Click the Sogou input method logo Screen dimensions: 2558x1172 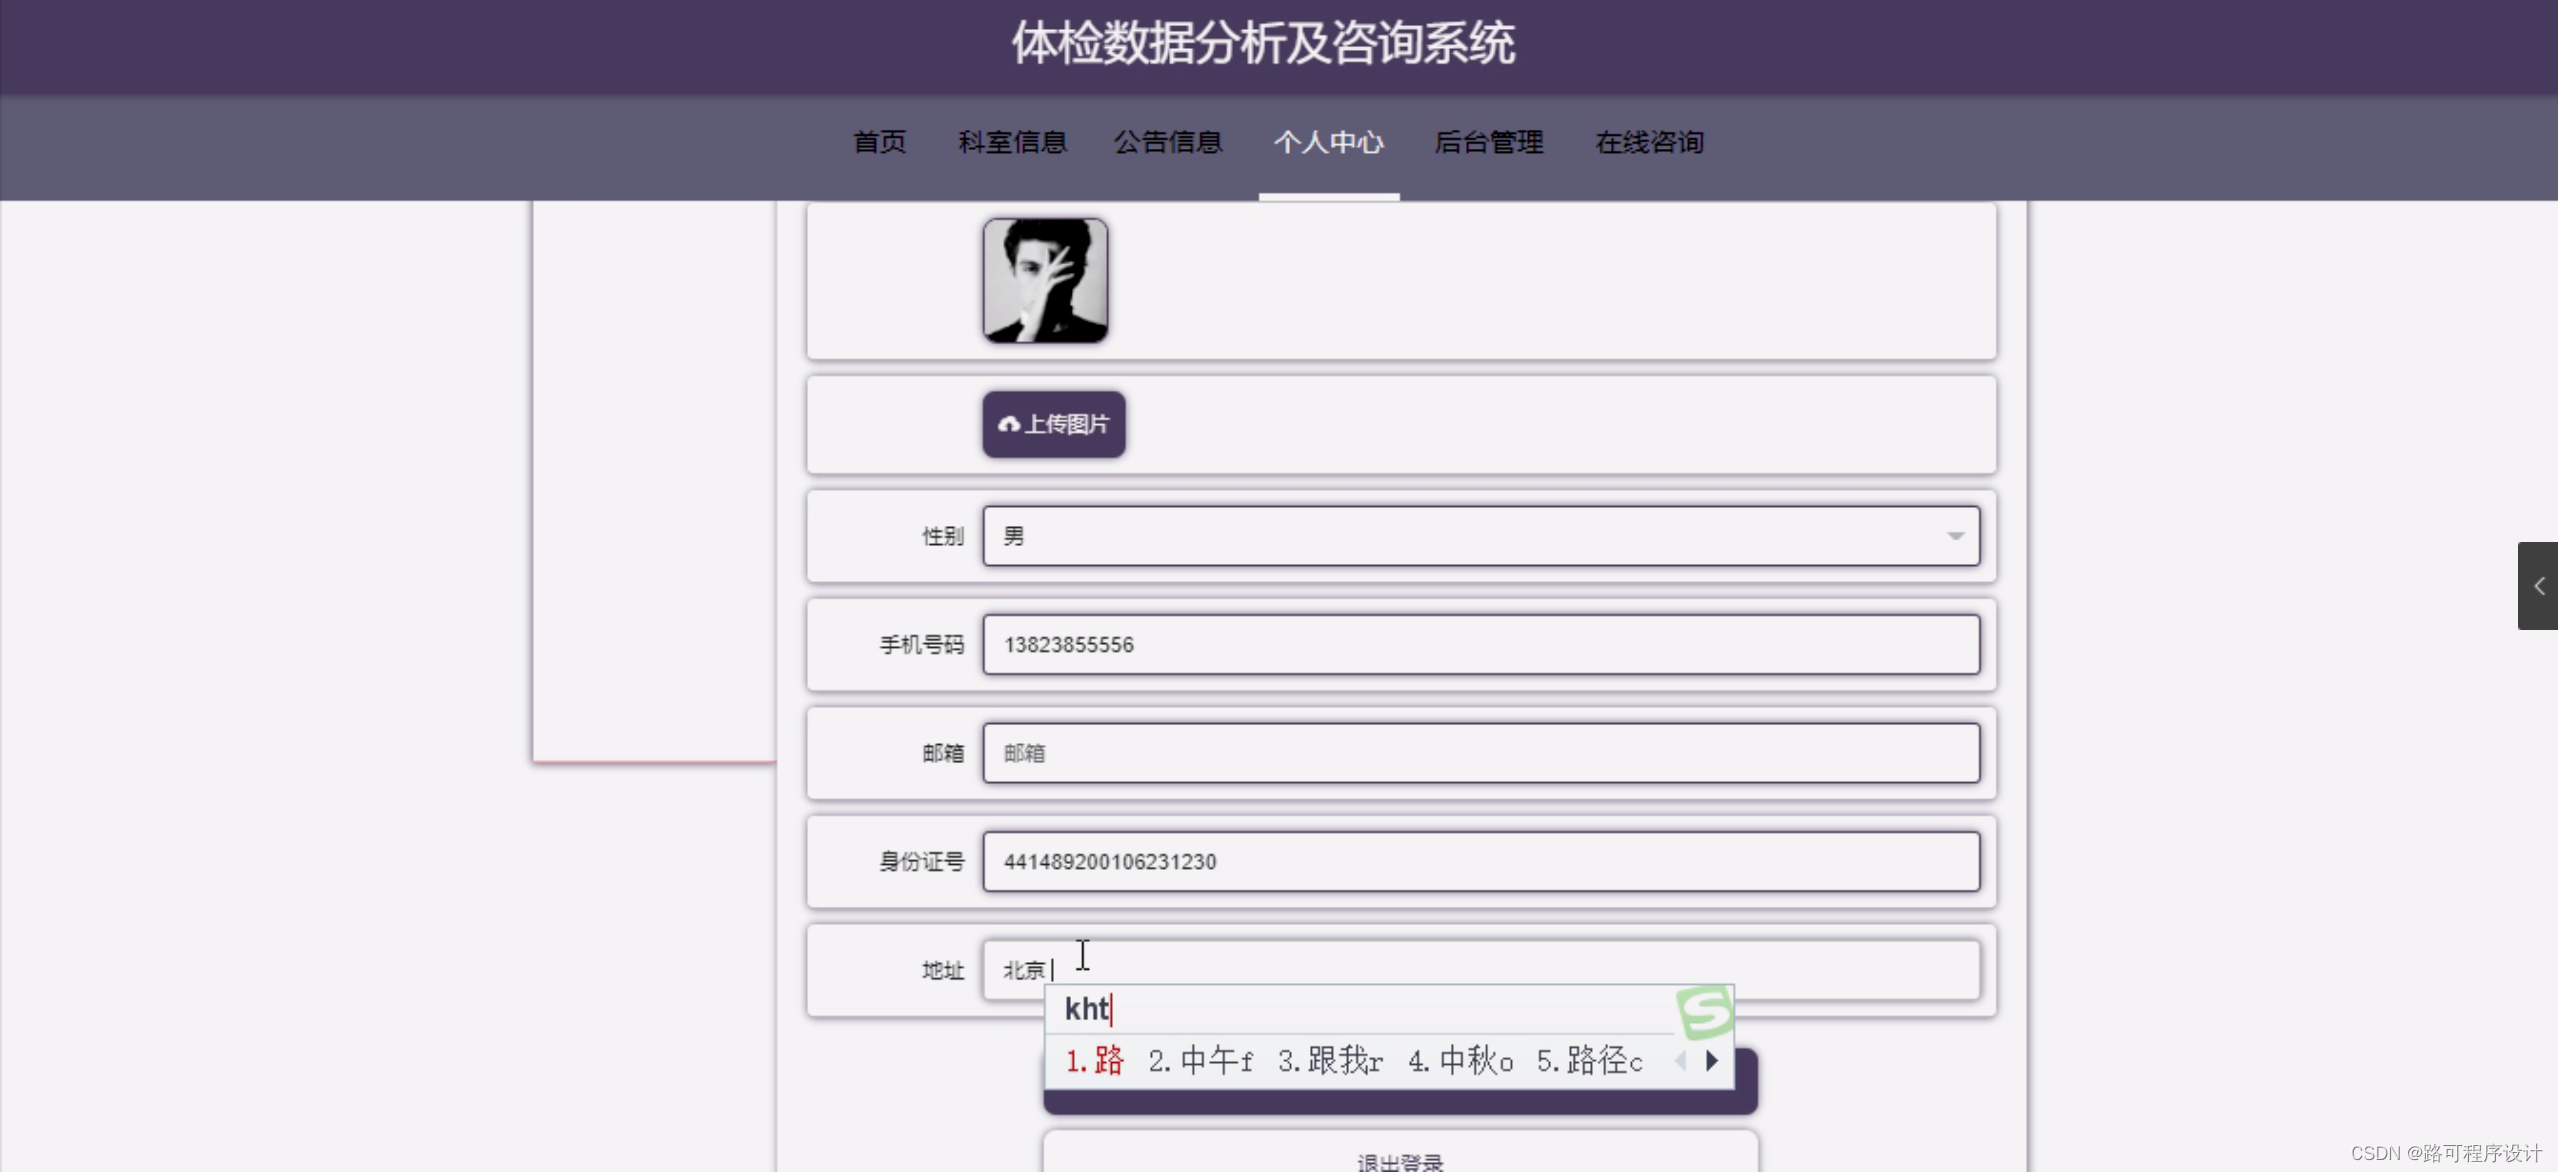(x=1704, y=1011)
